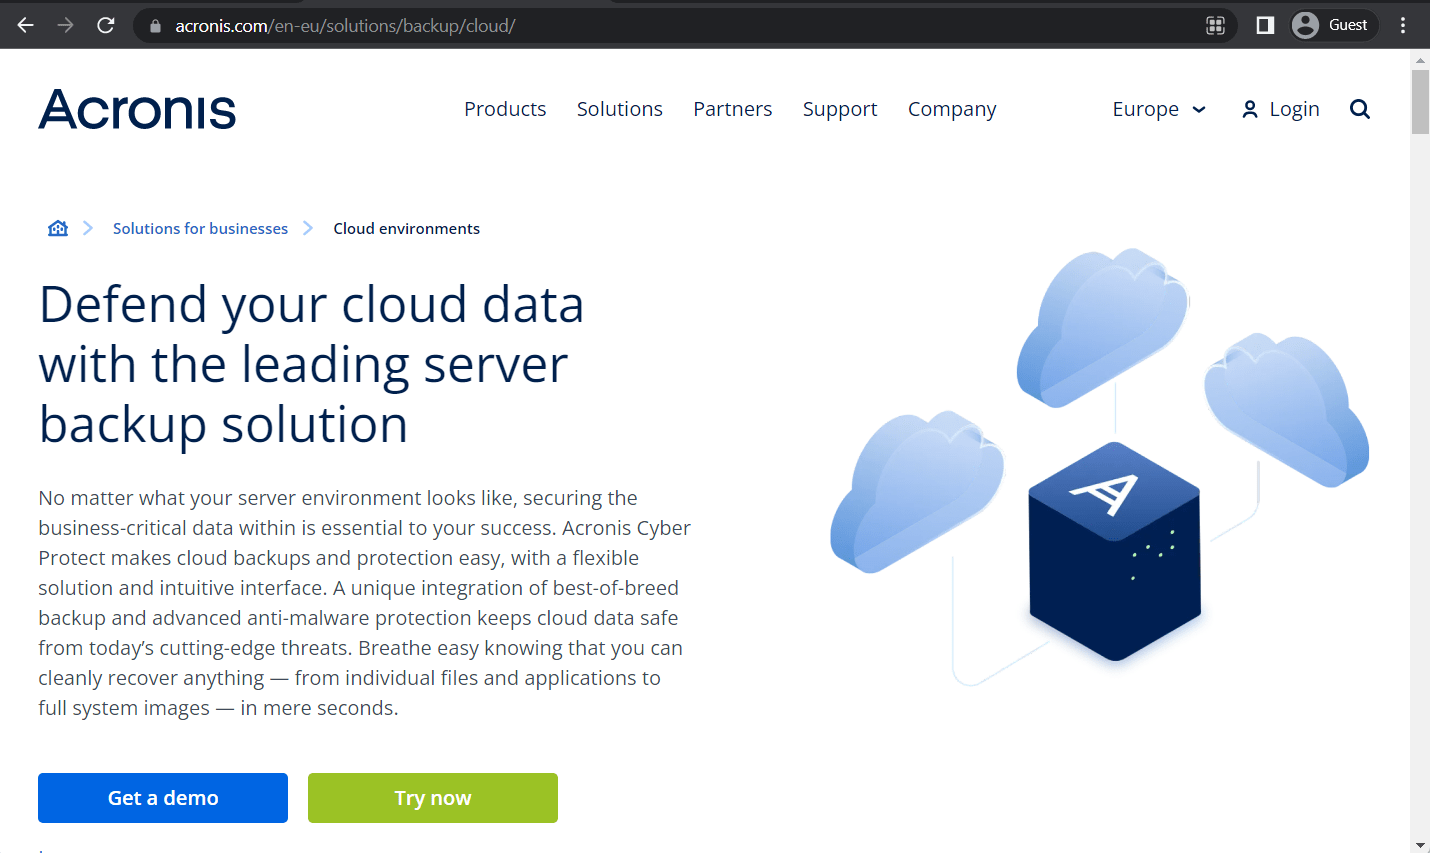
Task: Click the Get a demo button
Action: pyautogui.click(x=162, y=797)
